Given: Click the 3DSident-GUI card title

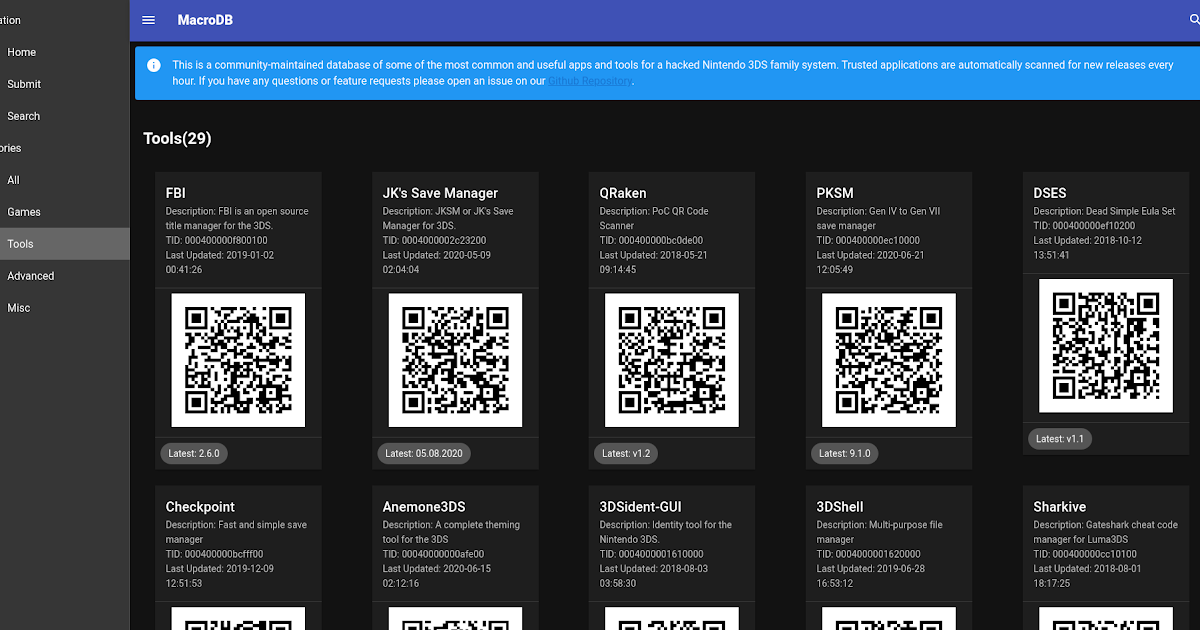Looking at the screenshot, I should 641,507.
